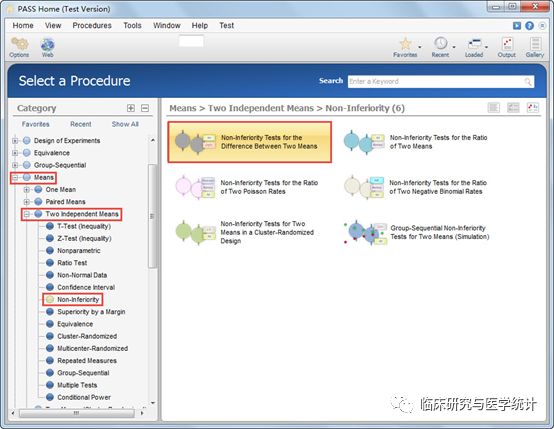
Task: Open the Test menu
Action: pyautogui.click(x=226, y=25)
